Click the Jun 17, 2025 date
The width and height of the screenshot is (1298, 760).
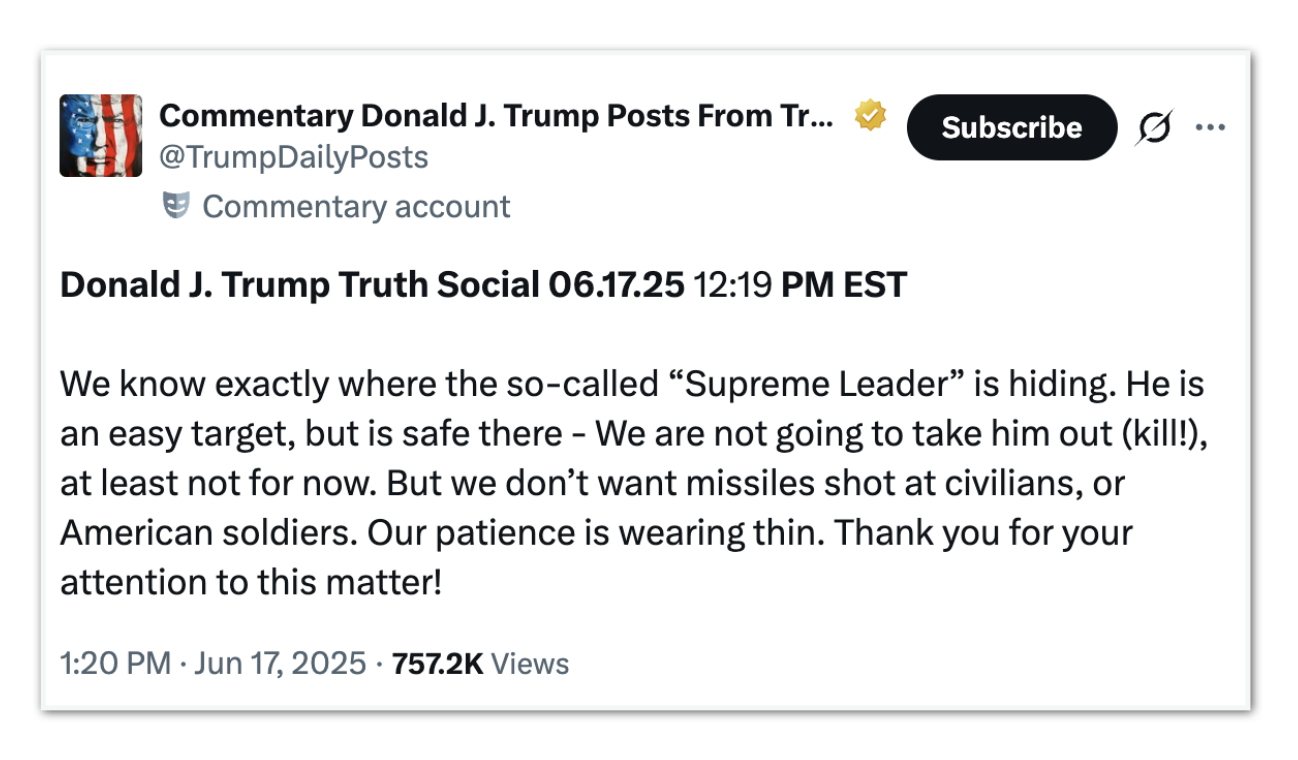tap(280, 664)
